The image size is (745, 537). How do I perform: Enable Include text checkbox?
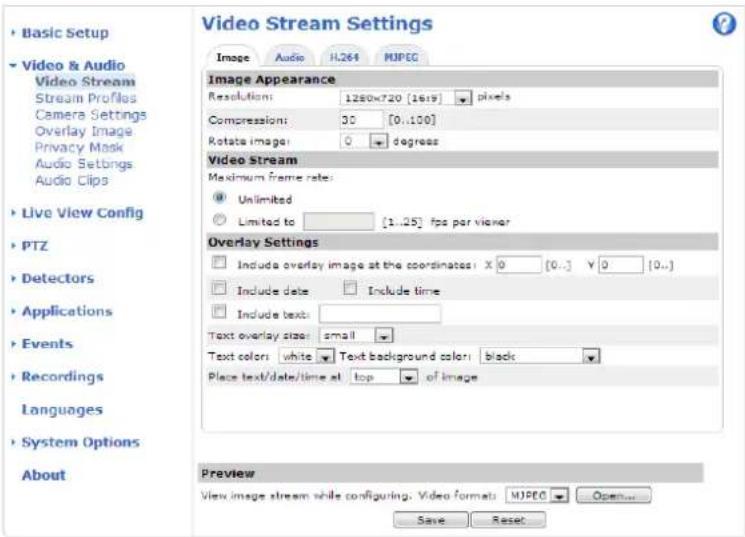tap(219, 312)
